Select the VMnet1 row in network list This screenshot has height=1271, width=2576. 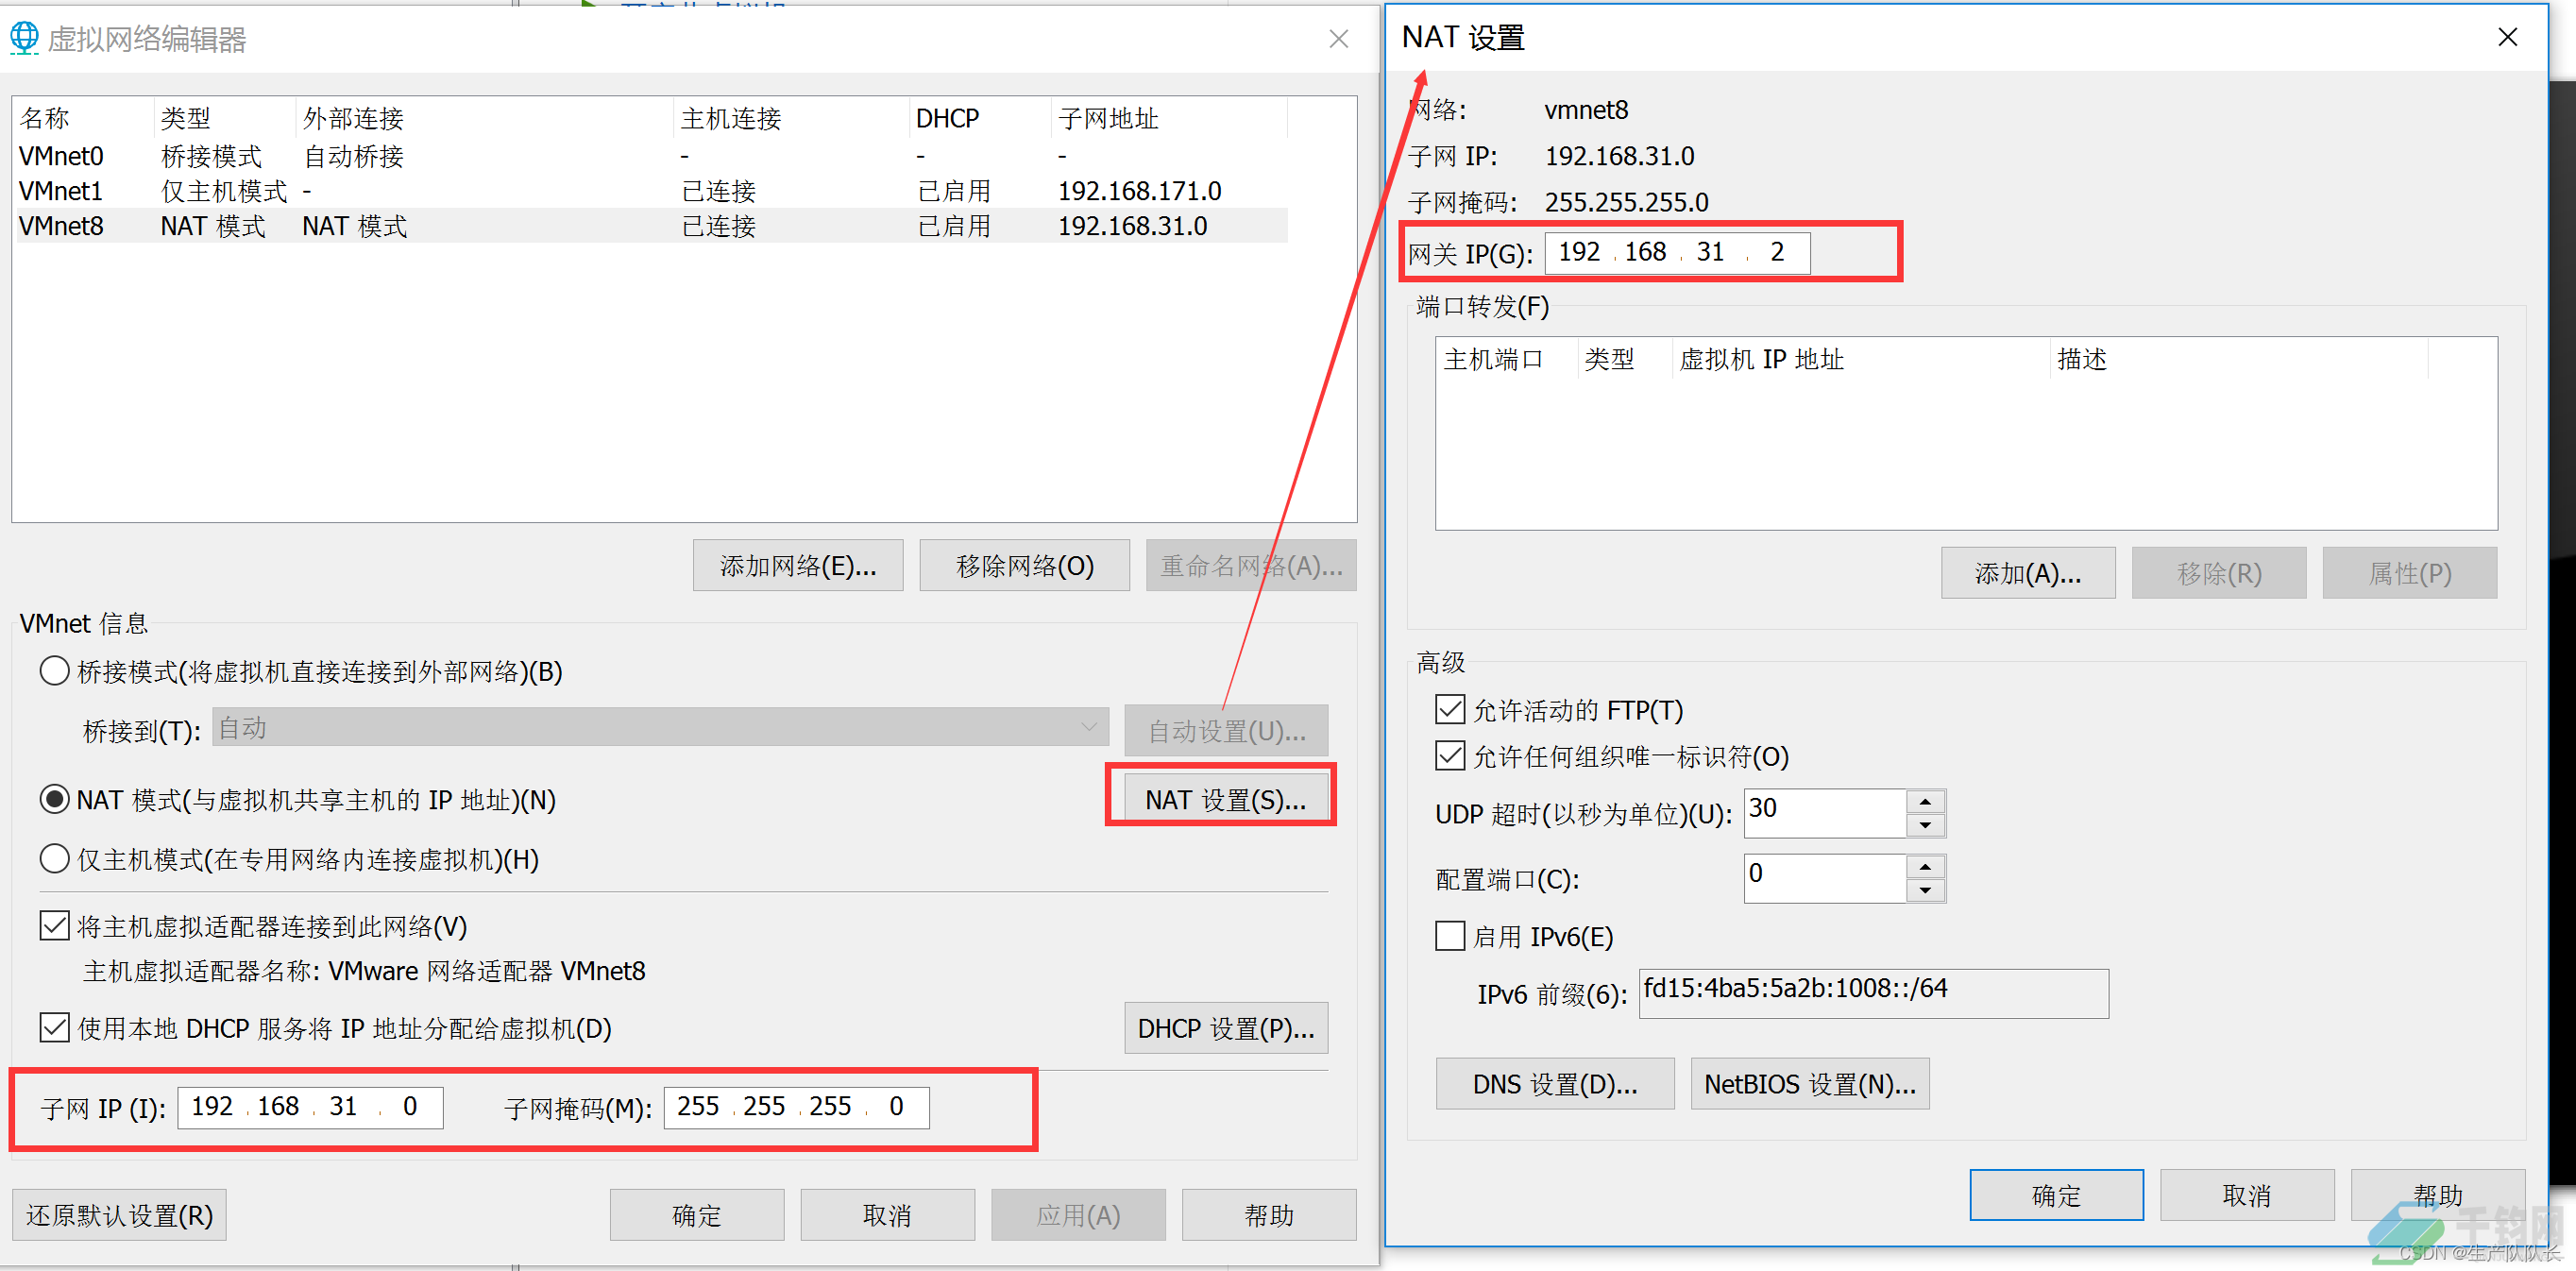[651, 190]
